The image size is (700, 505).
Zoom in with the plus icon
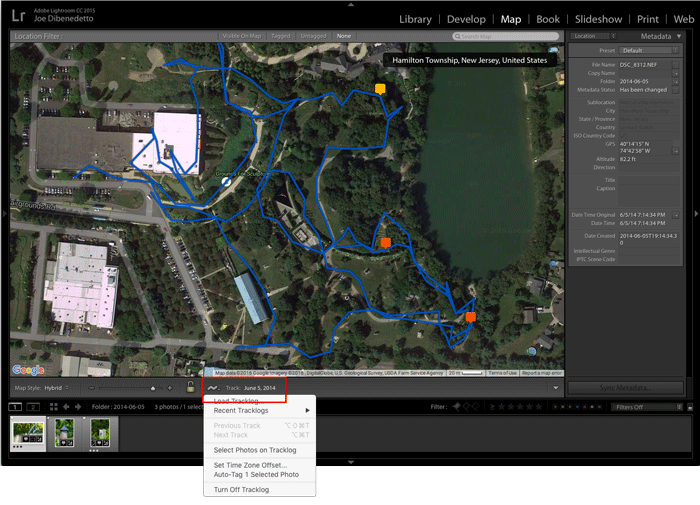tap(170, 388)
